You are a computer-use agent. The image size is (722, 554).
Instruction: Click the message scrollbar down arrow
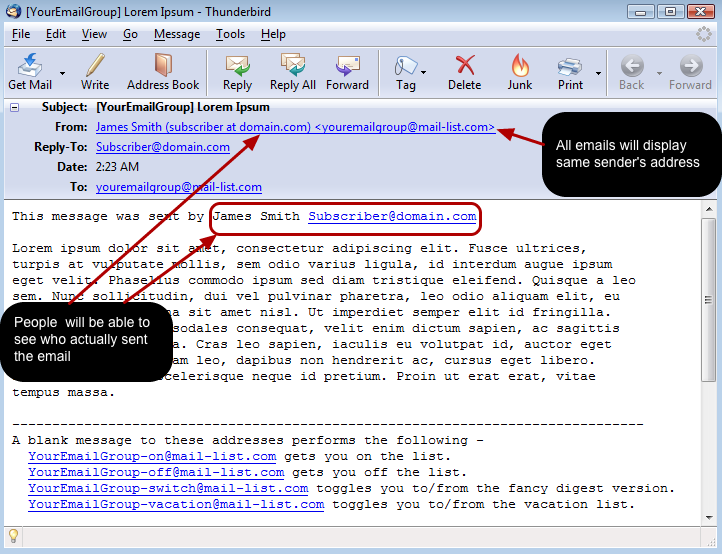pyautogui.click(x=709, y=518)
